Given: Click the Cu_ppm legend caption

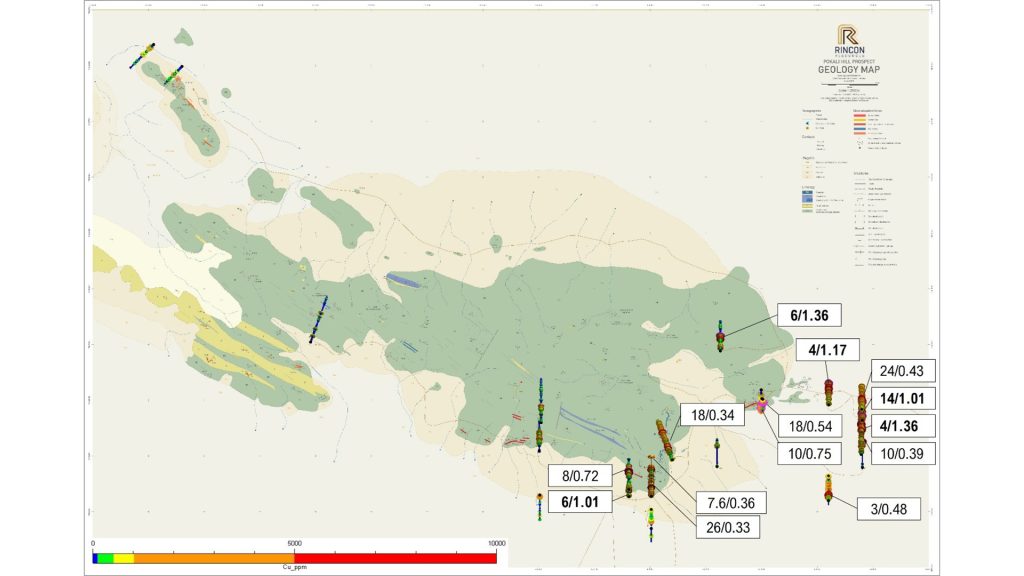Looking at the screenshot, I should tap(295, 567).
